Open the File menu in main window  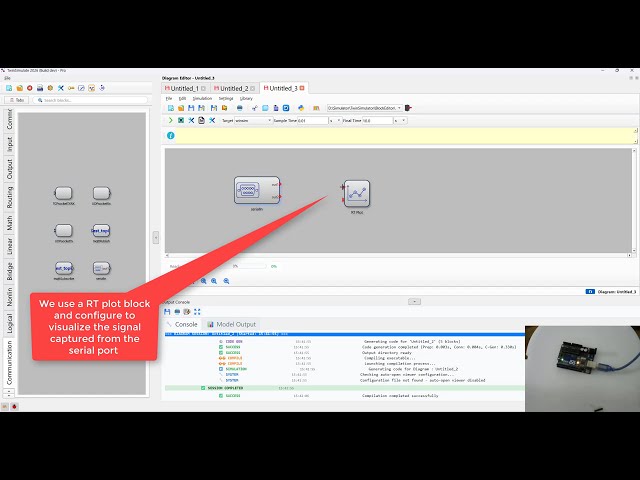coord(7,78)
